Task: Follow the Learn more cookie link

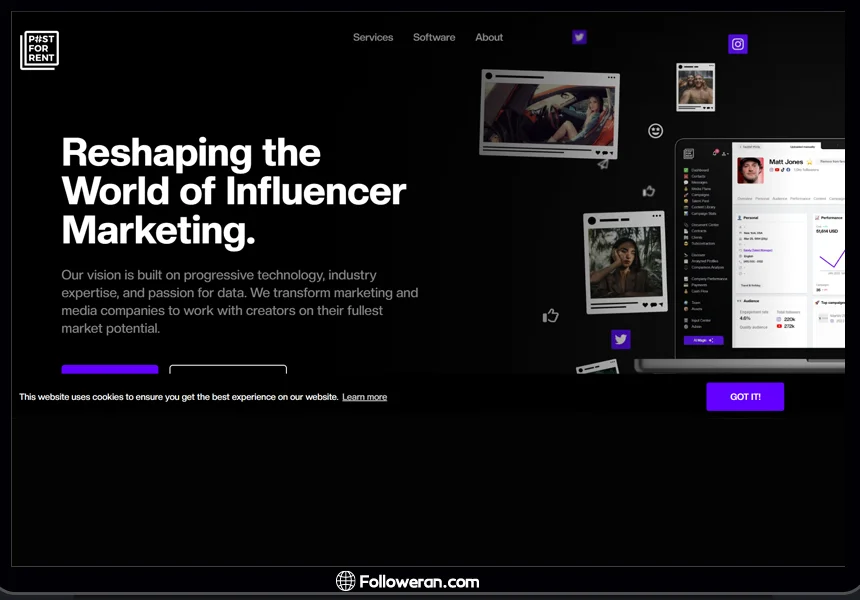Action: 364,397
